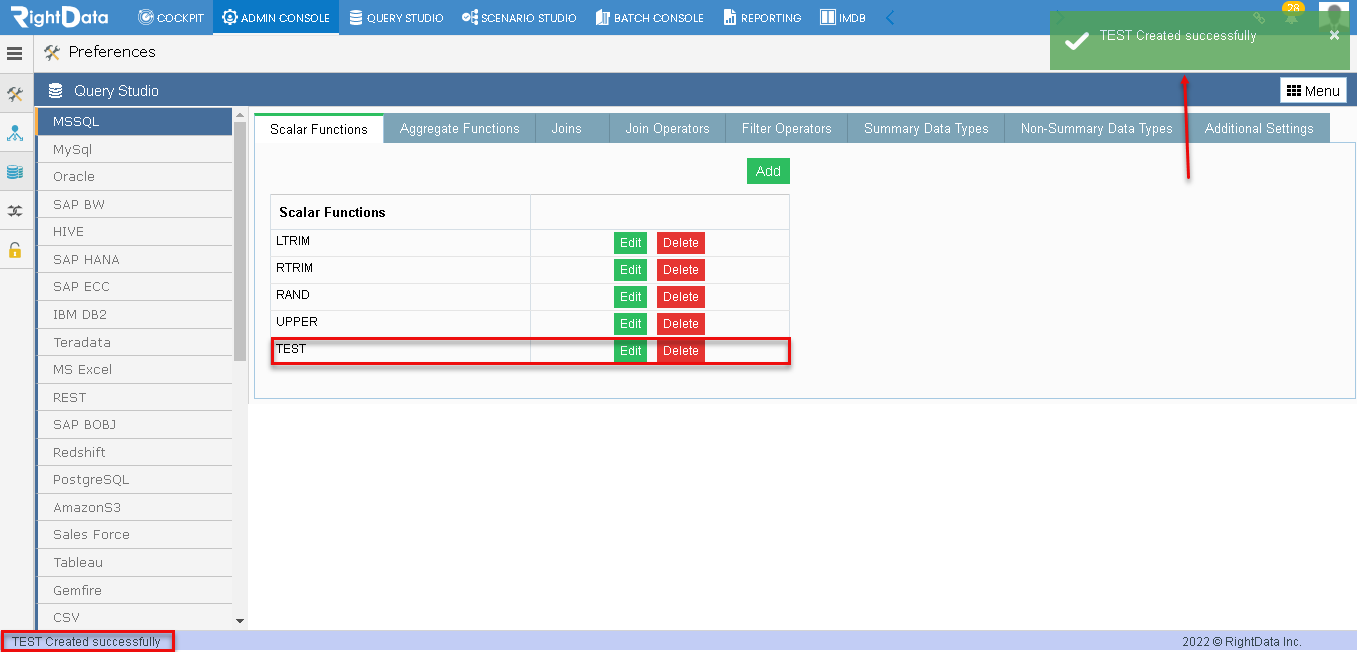Click the left chevron navigation arrow
The height and width of the screenshot is (652, 1357).
click(890, 17)
